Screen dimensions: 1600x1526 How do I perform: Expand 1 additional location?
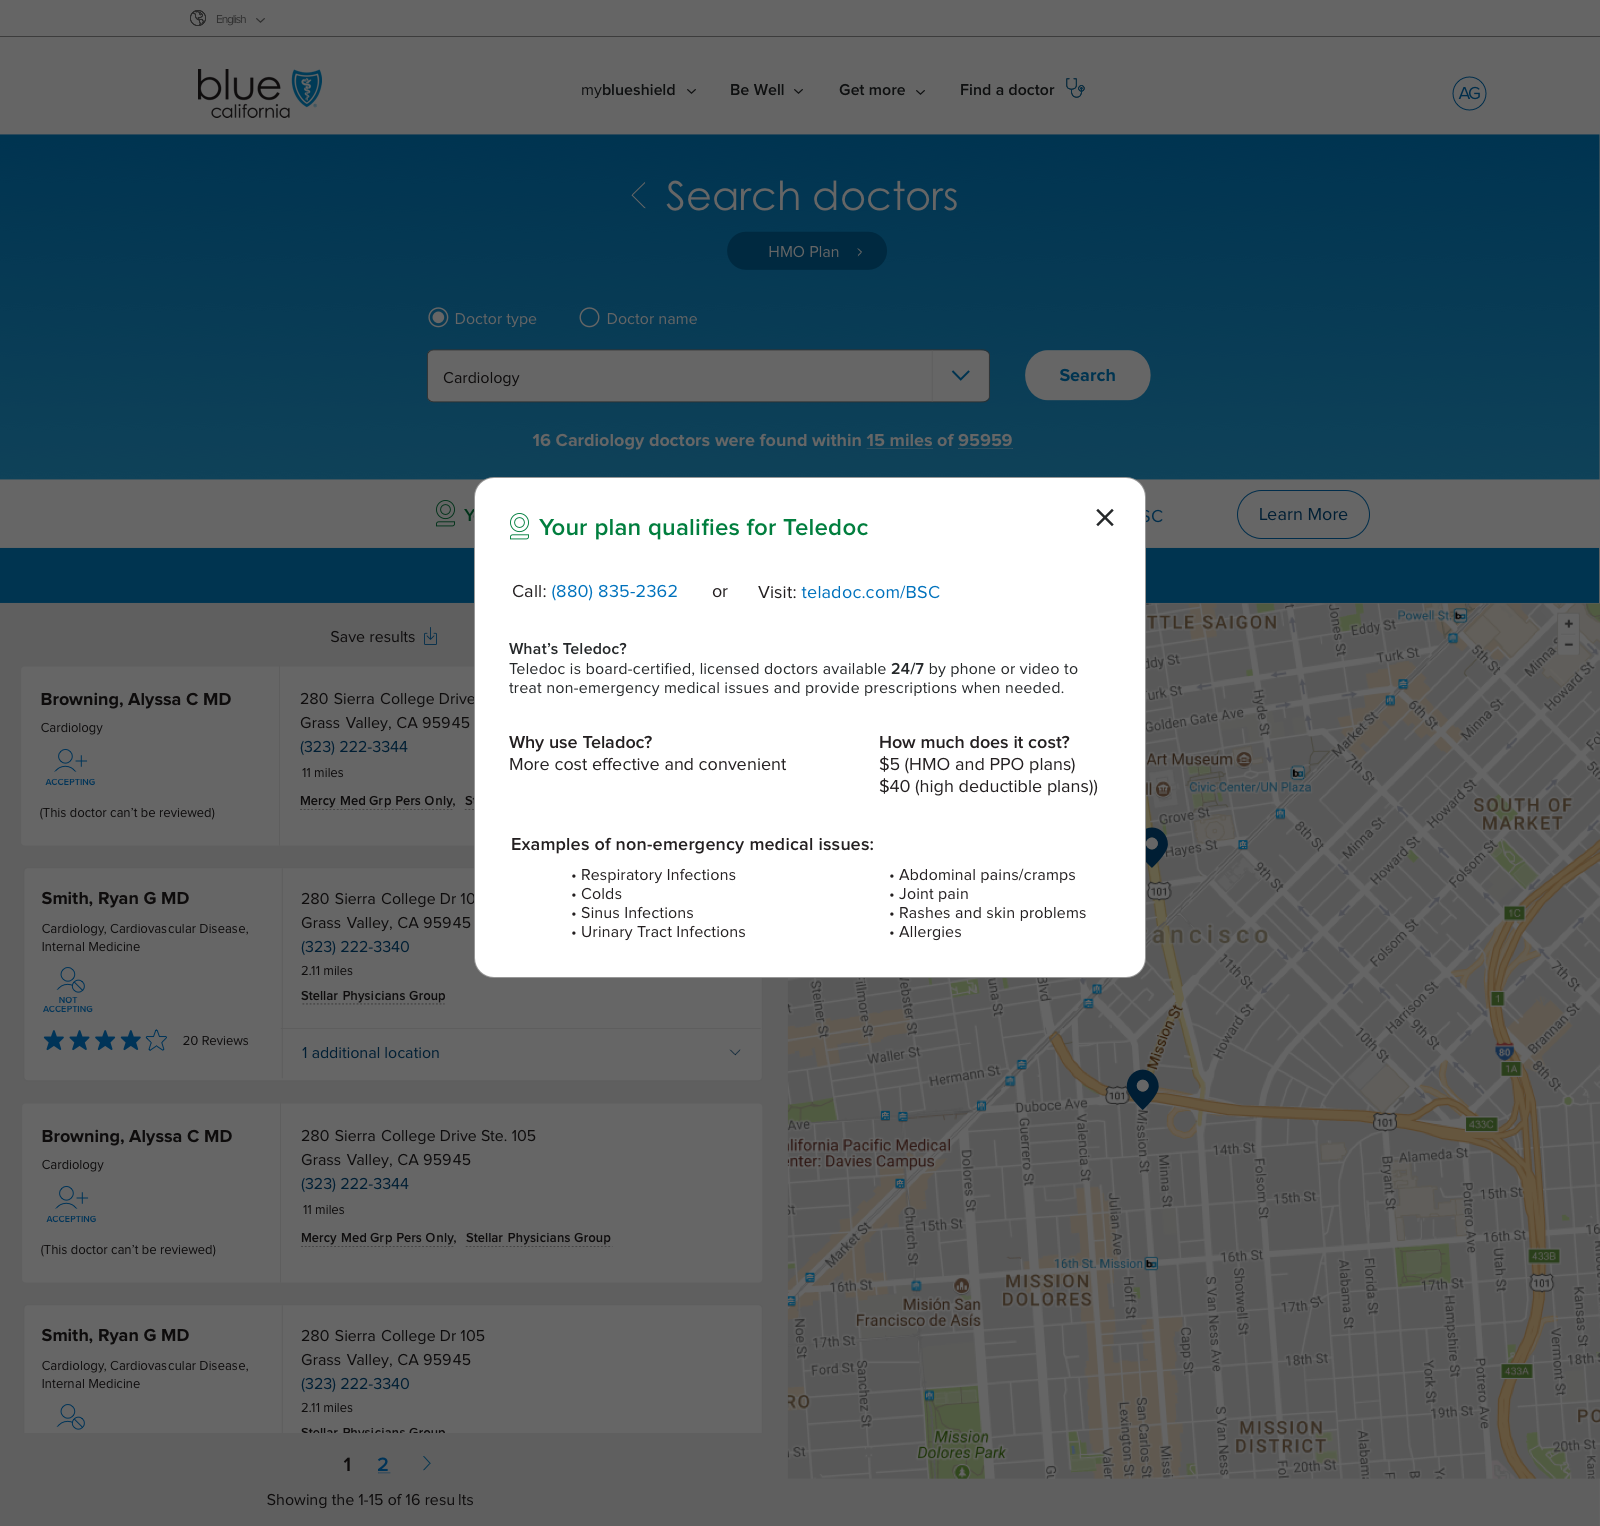tap(370, 1053)
